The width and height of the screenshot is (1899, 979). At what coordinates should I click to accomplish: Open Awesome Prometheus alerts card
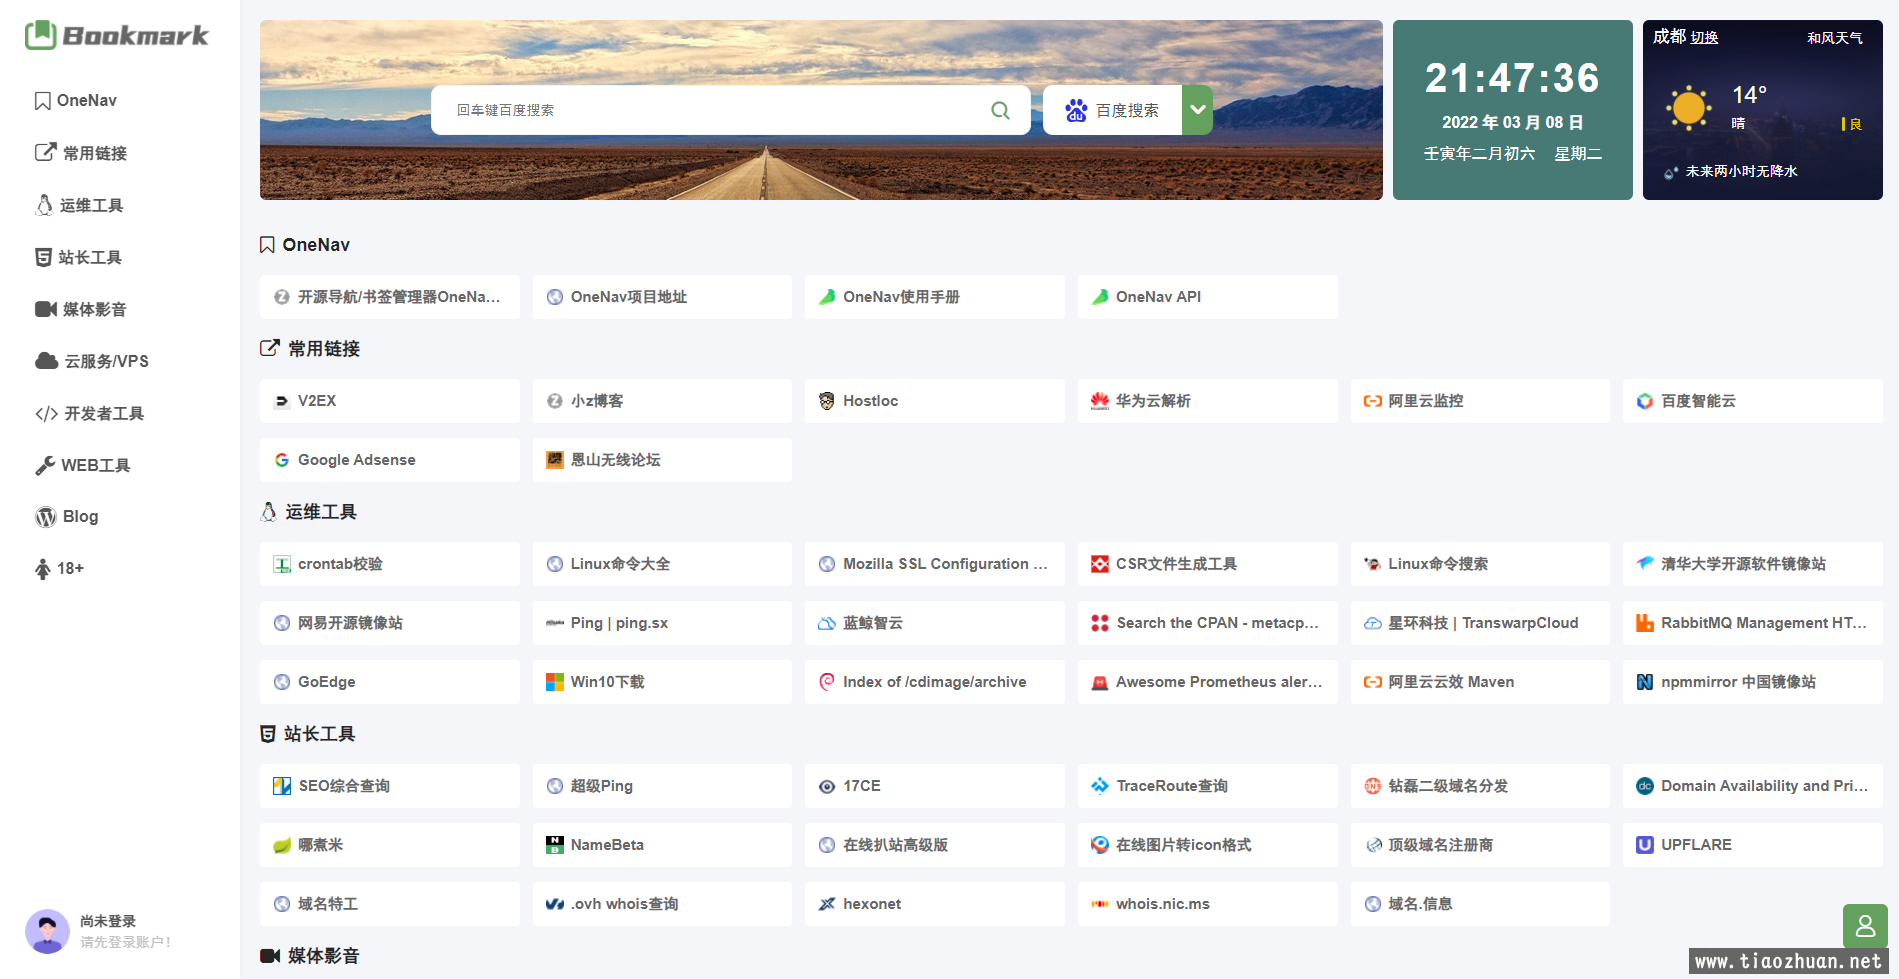point(1208,682)
